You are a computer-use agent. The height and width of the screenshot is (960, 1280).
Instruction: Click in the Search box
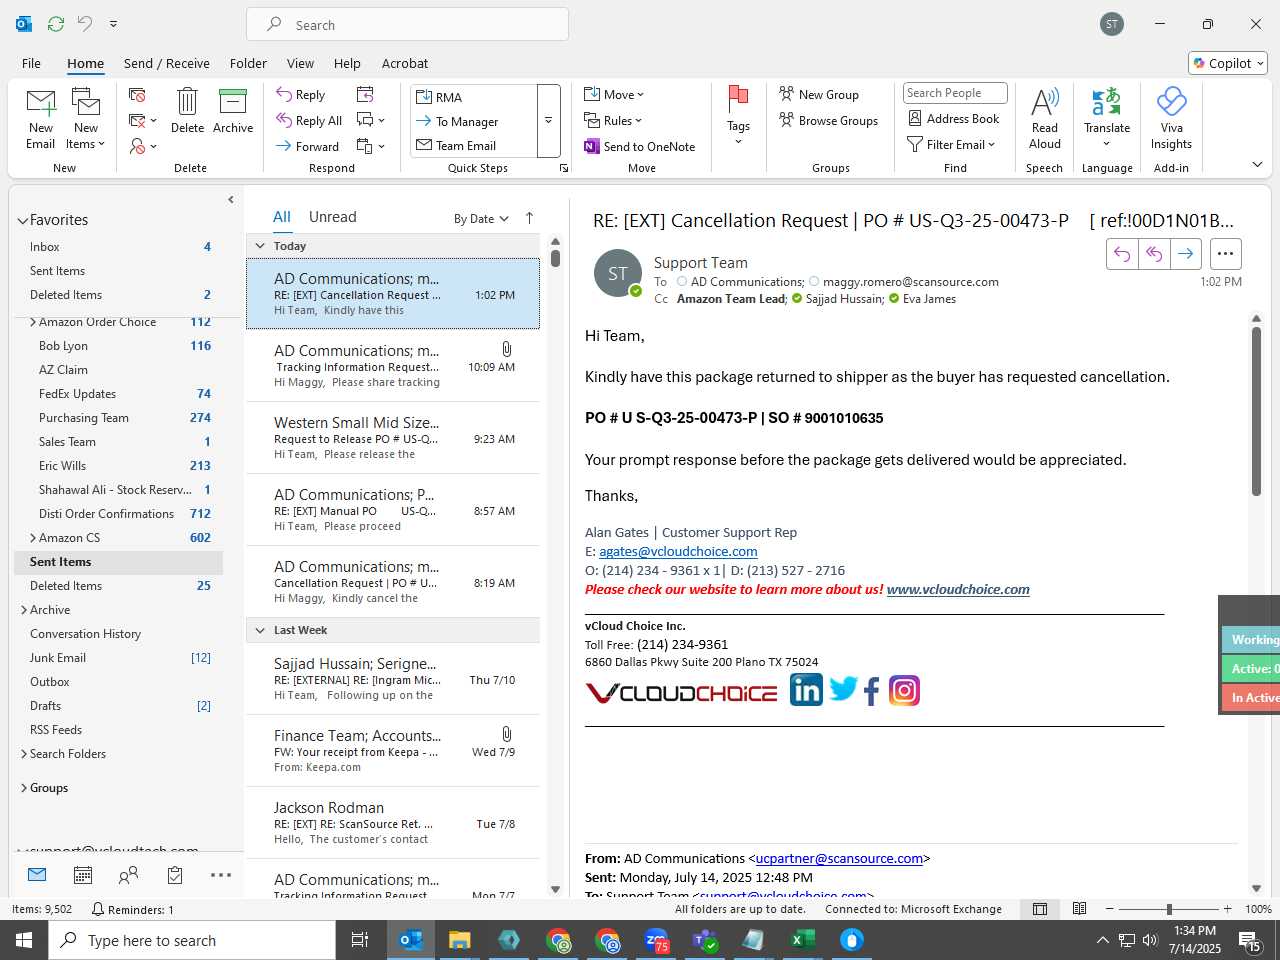tap(407, 25)
